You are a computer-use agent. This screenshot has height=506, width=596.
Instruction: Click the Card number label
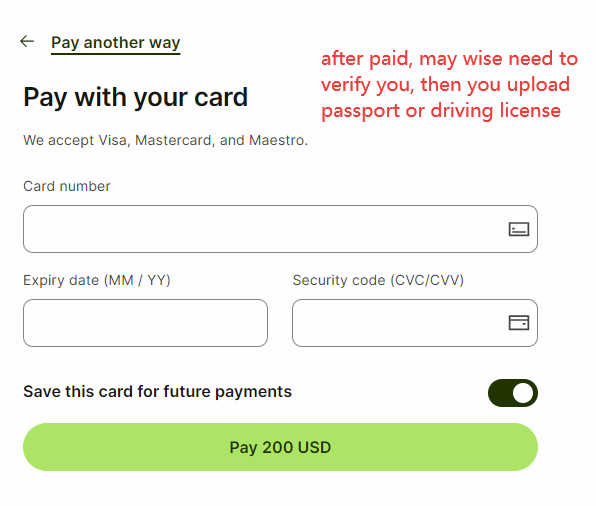coord(67,186)
